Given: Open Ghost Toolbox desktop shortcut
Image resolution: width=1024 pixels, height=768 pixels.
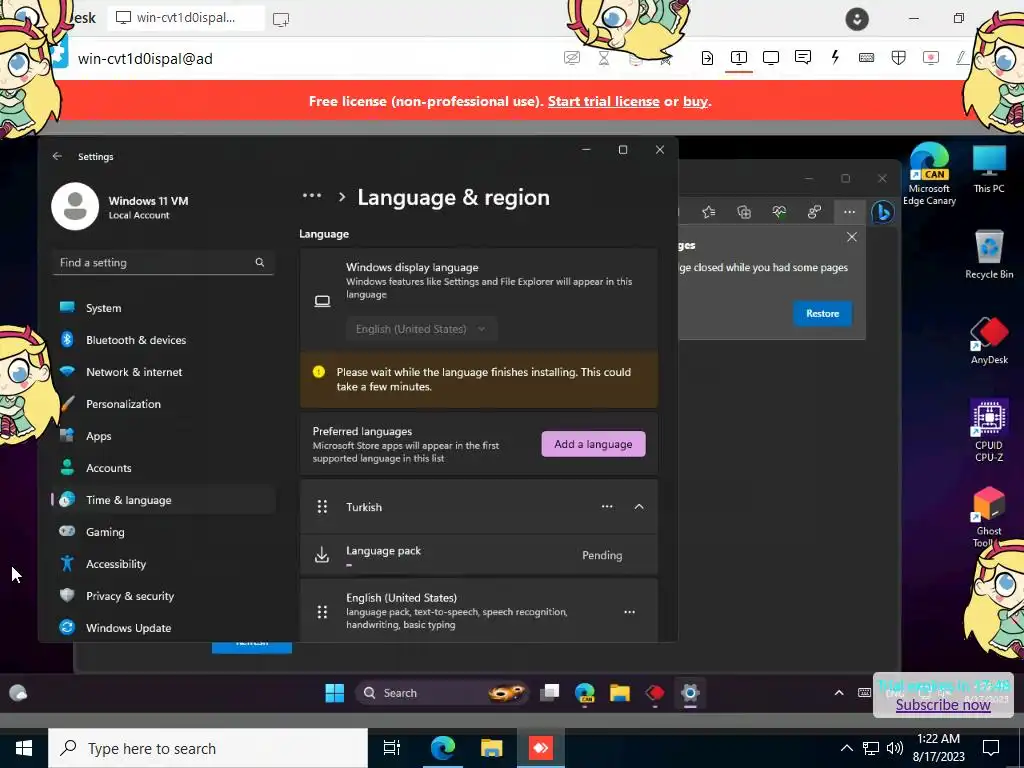Looking at the screenshot, I should point(989,517).
